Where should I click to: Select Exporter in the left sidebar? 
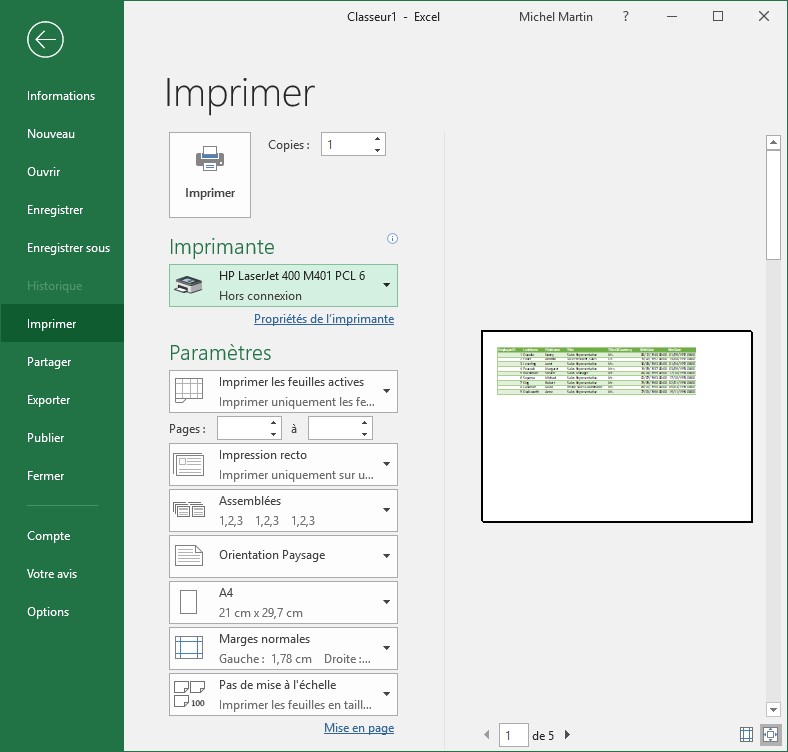point(48,400)
